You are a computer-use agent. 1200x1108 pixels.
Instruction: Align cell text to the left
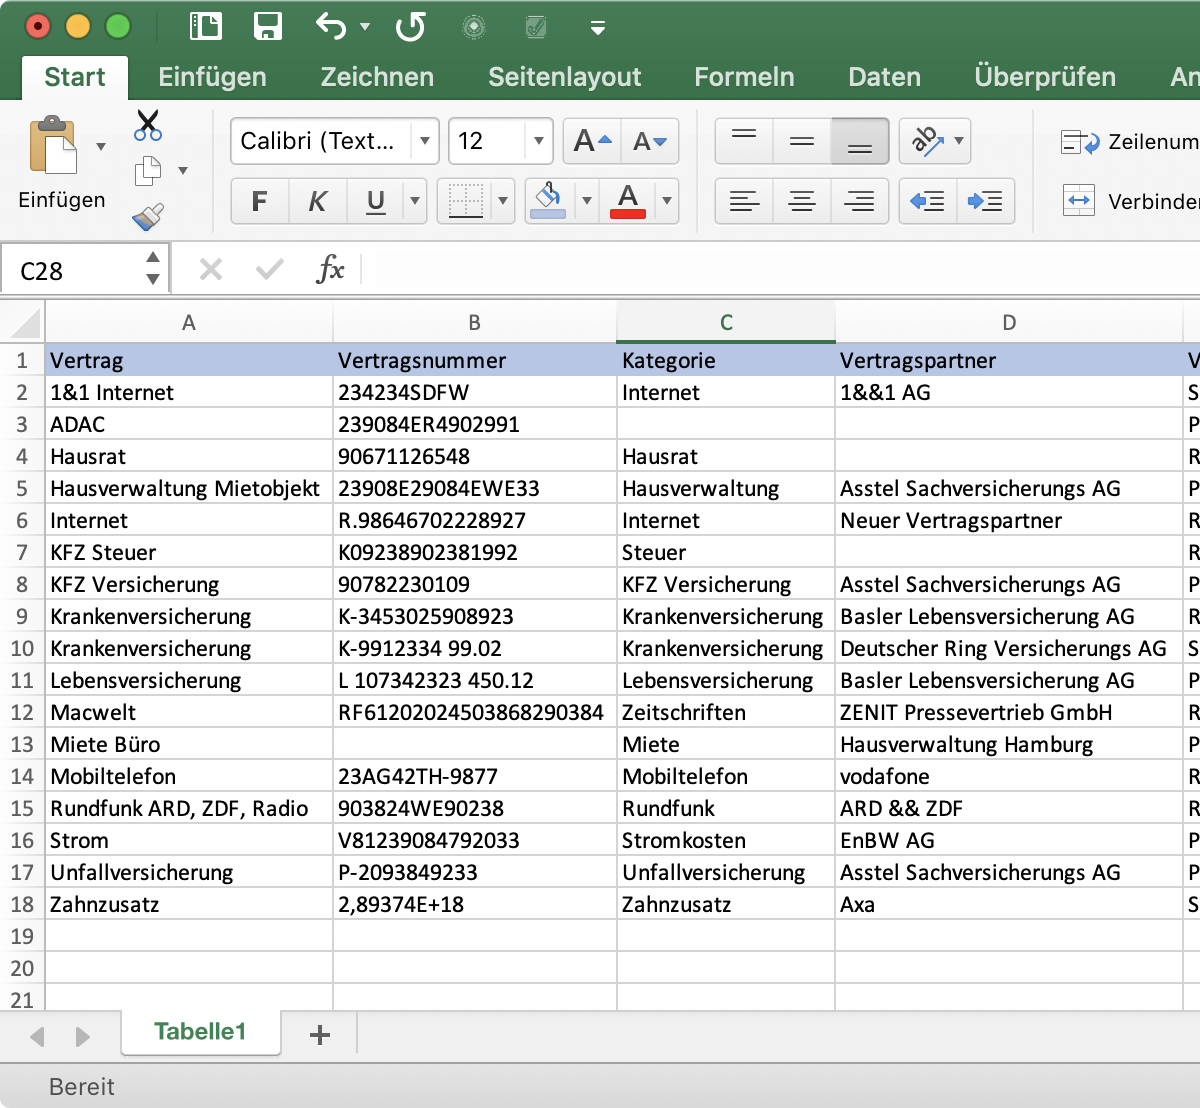(744, 201)
